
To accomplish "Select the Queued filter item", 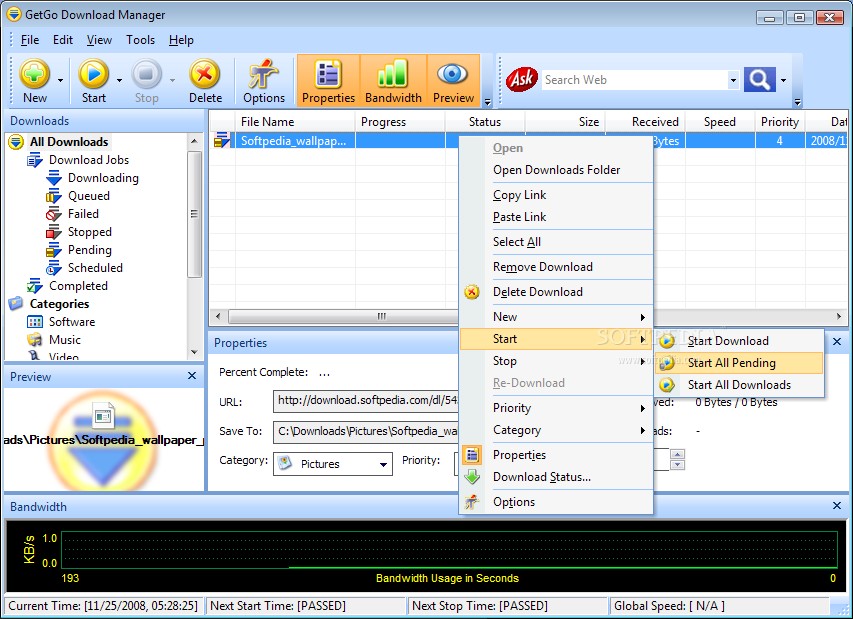I will tap(89, 196).
